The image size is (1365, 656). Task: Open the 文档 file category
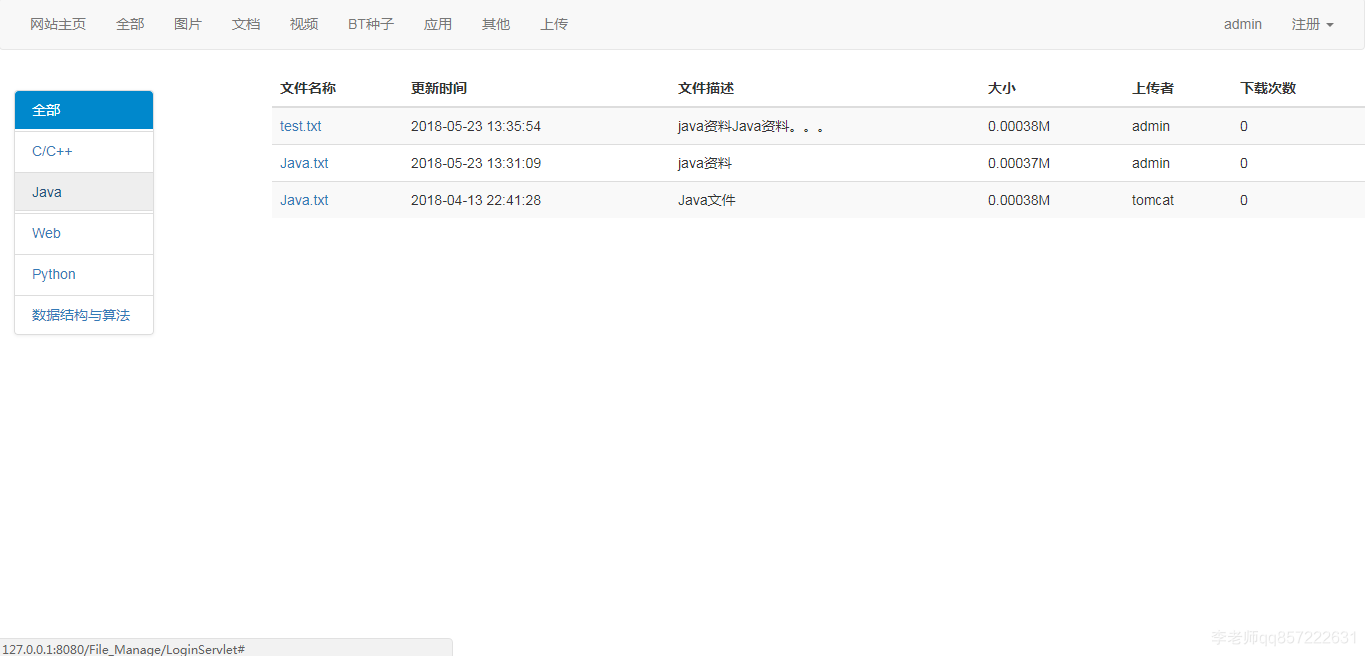tap(246, 24)
